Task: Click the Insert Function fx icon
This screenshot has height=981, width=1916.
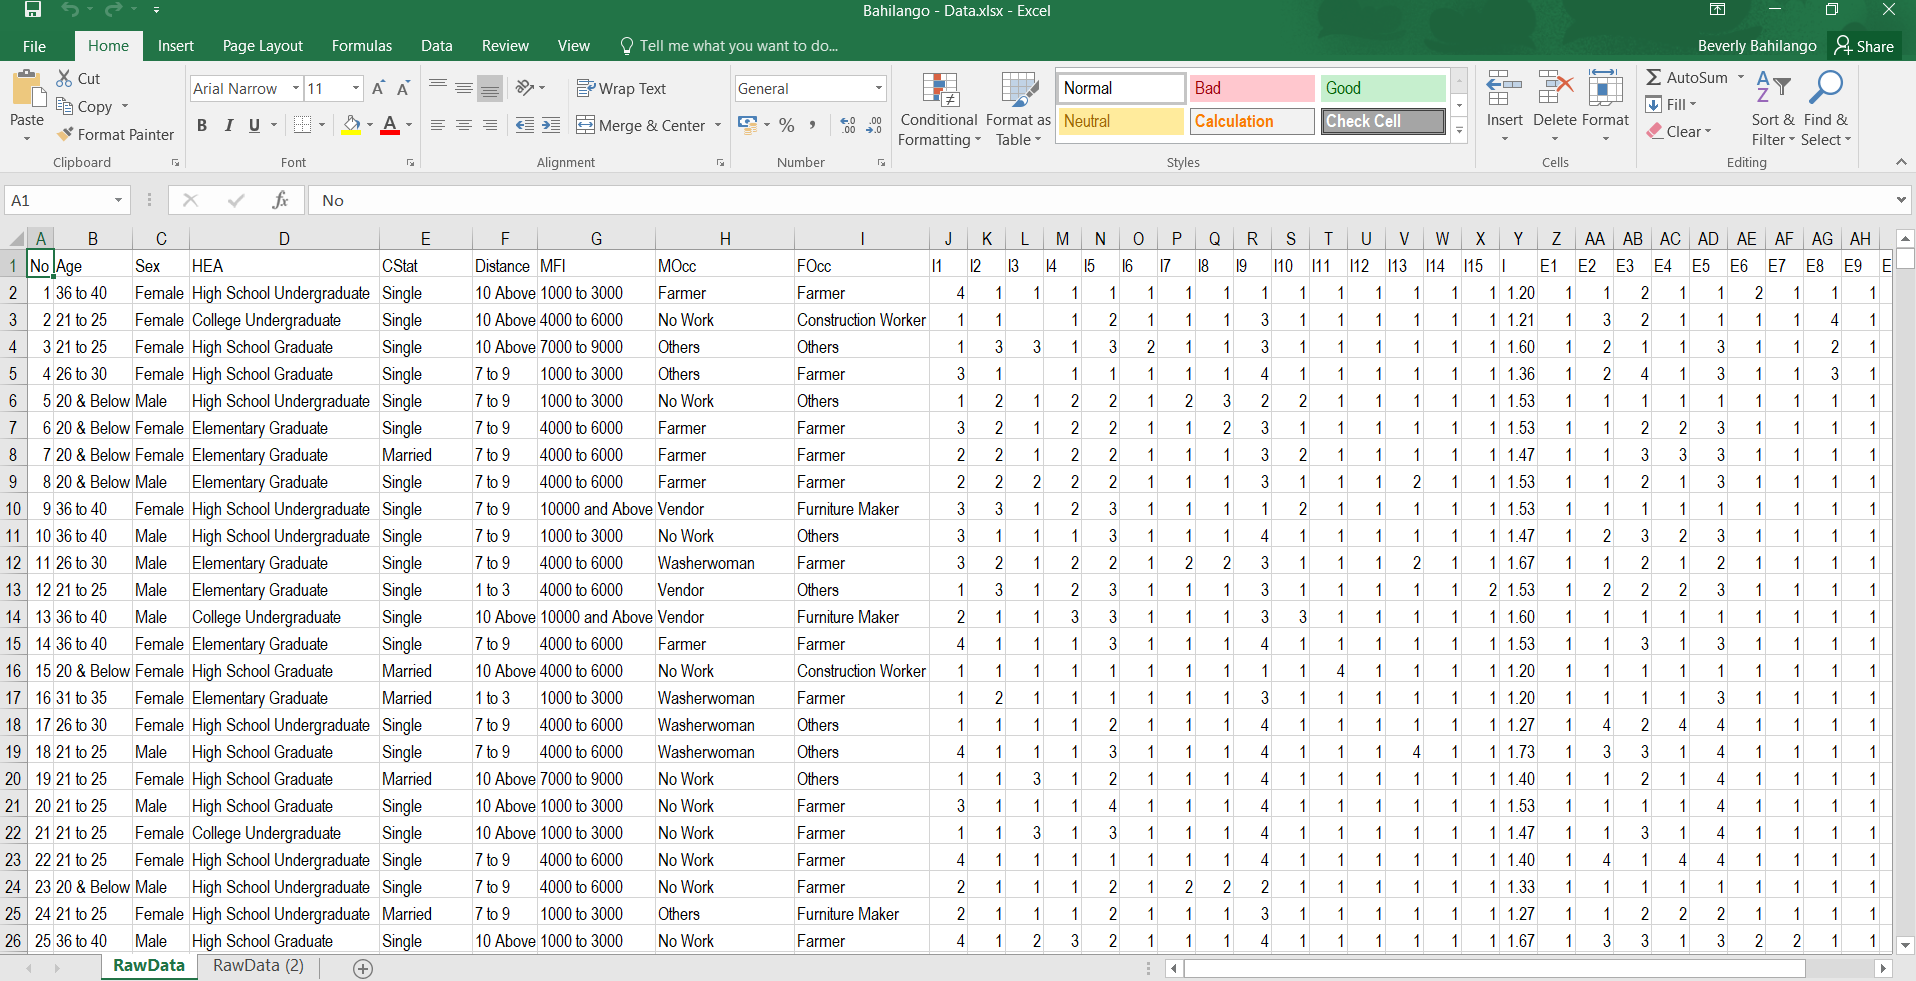Action: pyautogui.click(x=281, y=200)
